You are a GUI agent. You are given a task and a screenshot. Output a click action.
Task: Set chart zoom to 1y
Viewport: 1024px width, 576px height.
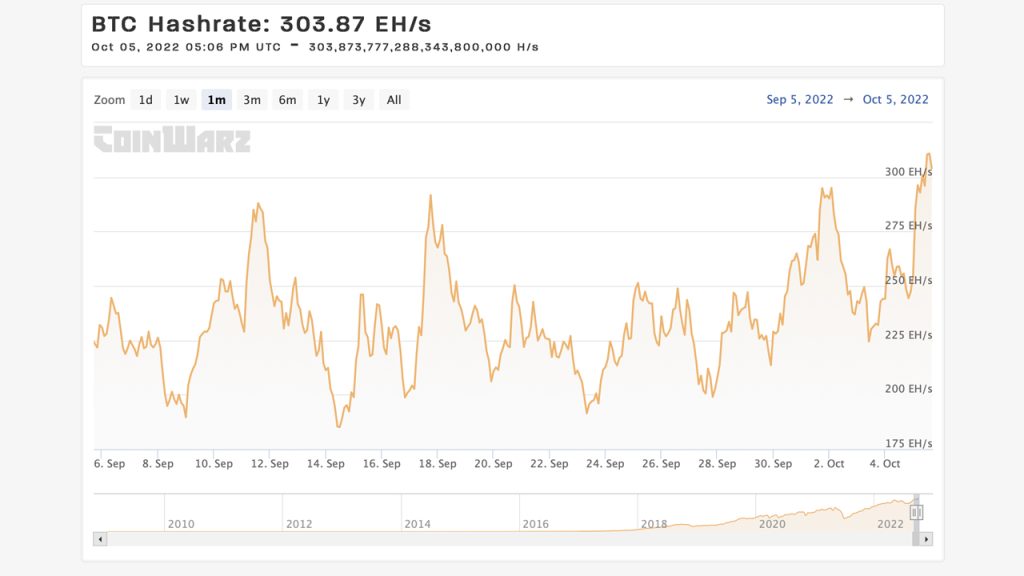(x=323, y=100)
